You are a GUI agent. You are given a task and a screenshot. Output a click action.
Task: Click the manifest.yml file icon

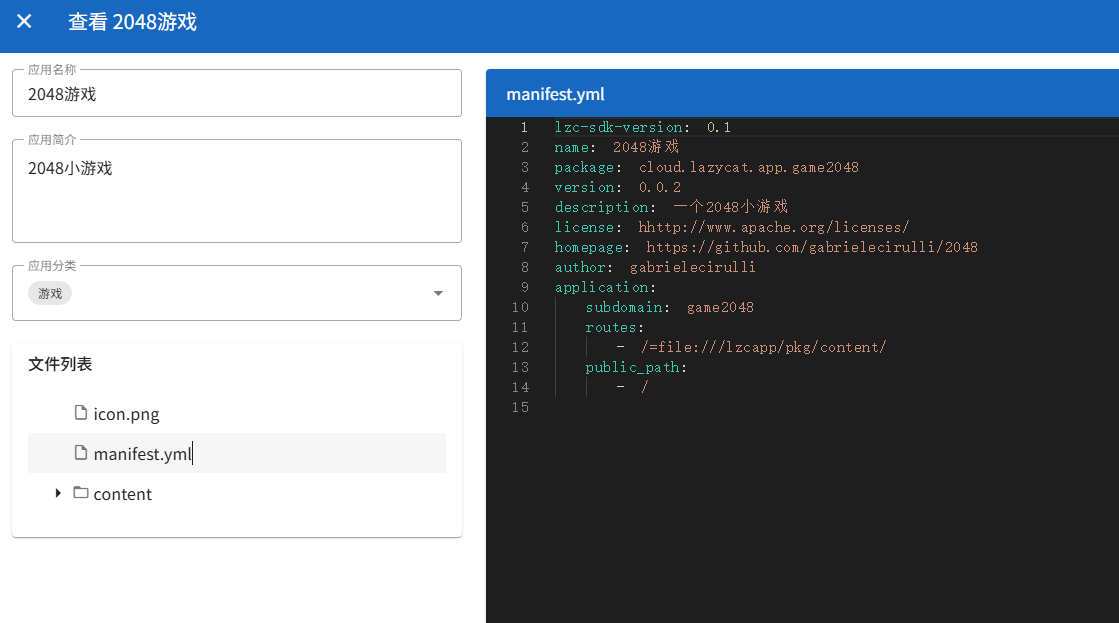(x=81, y=453)
